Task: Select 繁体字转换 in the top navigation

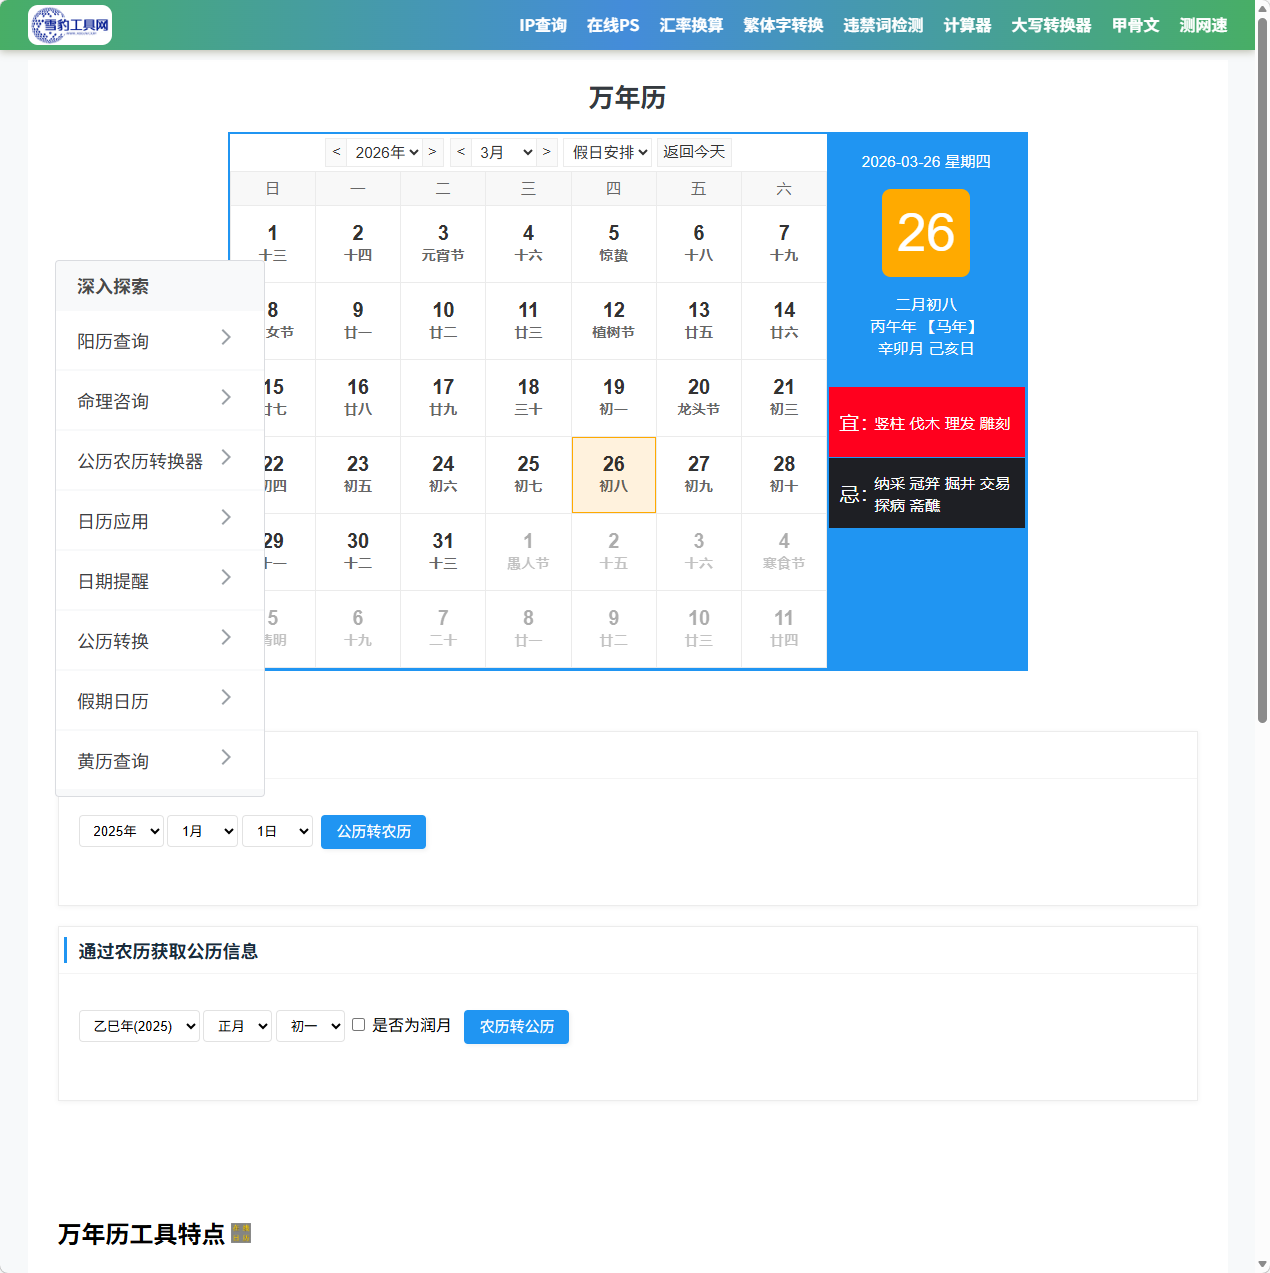Action: (x=782, y=25)
